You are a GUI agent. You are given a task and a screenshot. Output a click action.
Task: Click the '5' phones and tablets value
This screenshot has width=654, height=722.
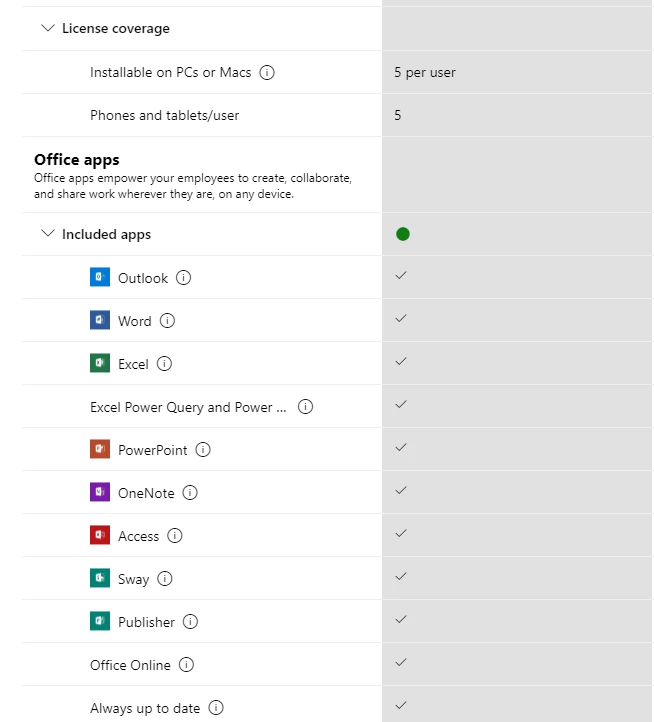[x=397, y=115]
